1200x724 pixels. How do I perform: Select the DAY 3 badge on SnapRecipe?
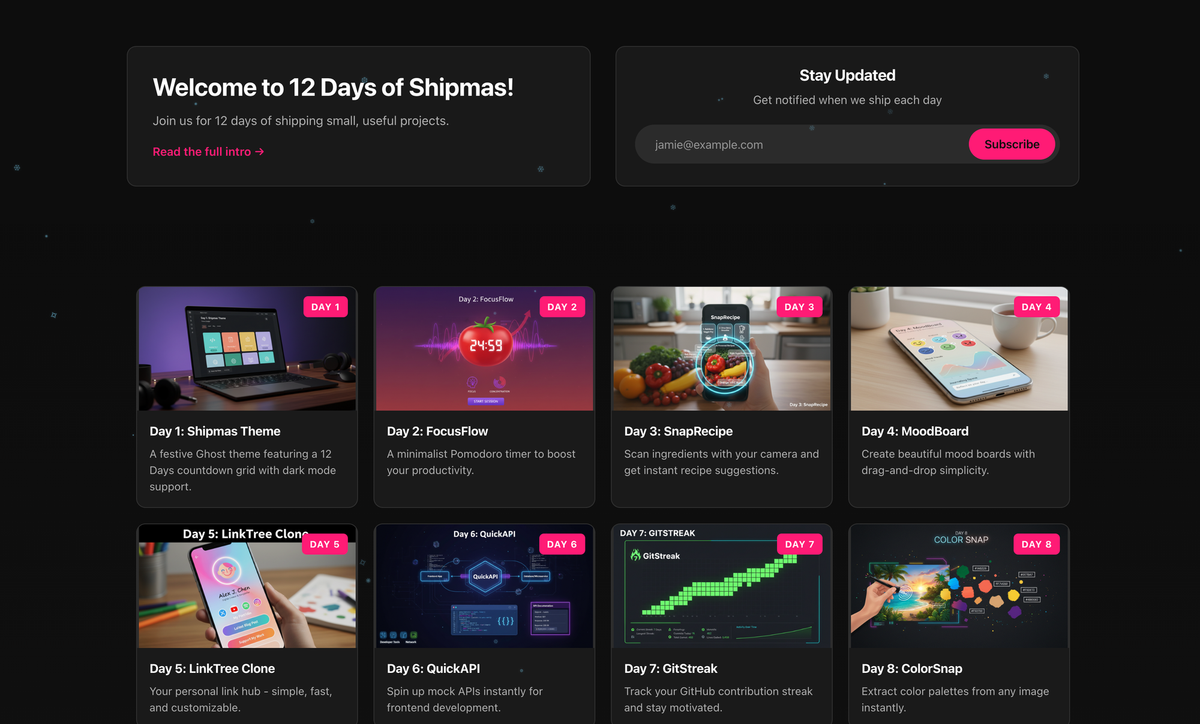pos(800,307)
